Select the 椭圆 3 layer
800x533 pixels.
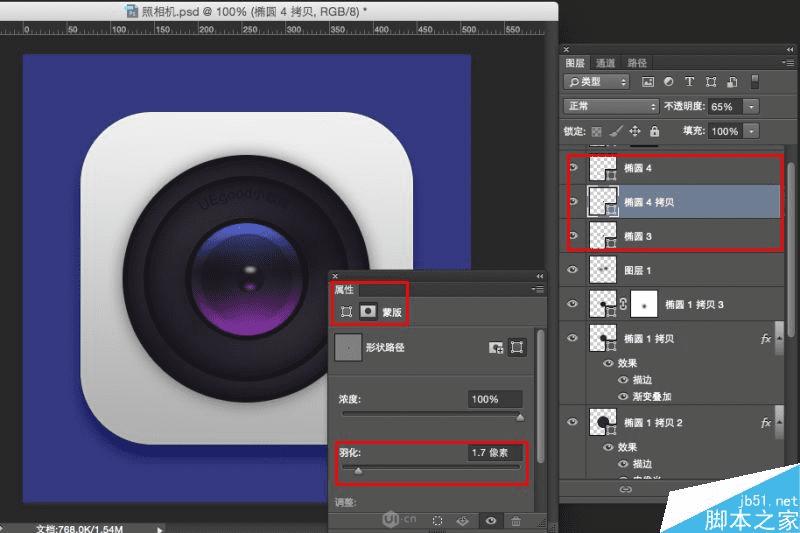680,235
